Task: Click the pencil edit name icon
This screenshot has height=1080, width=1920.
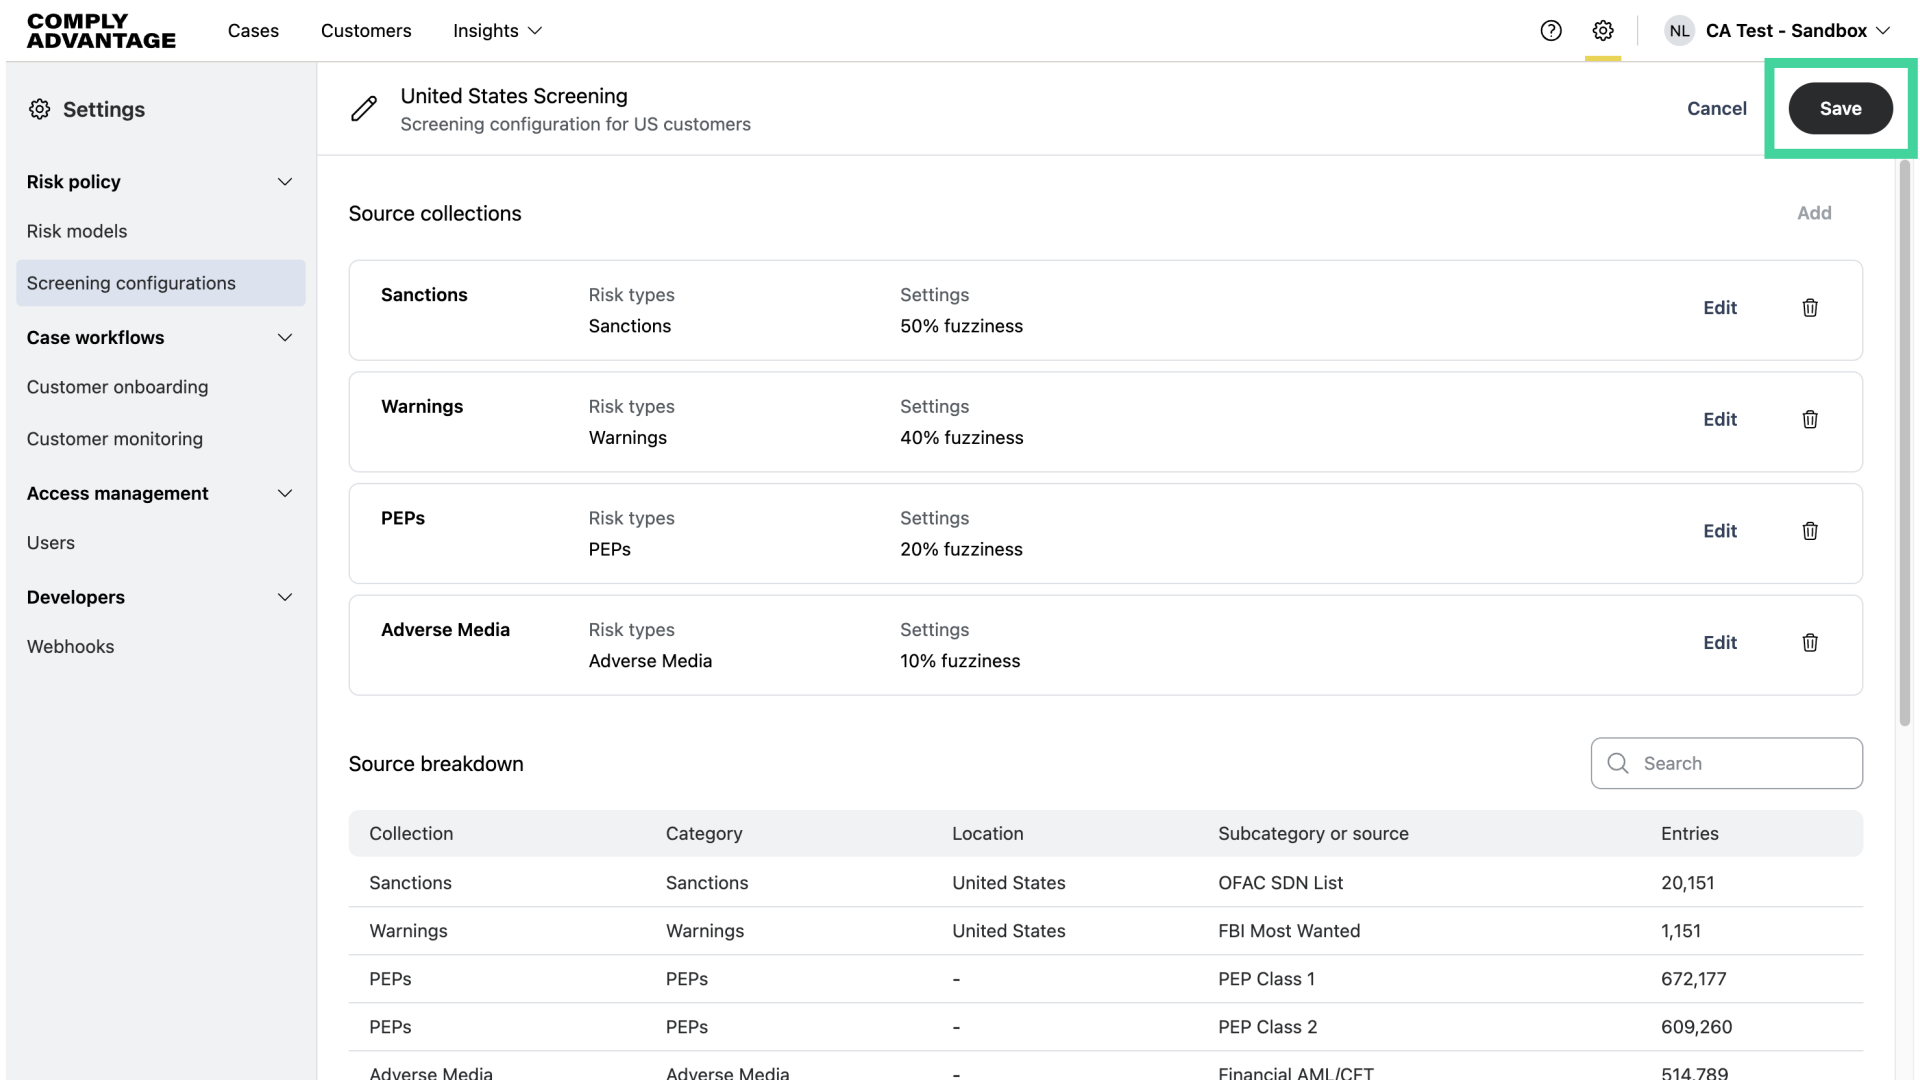Action: [364, 109]
